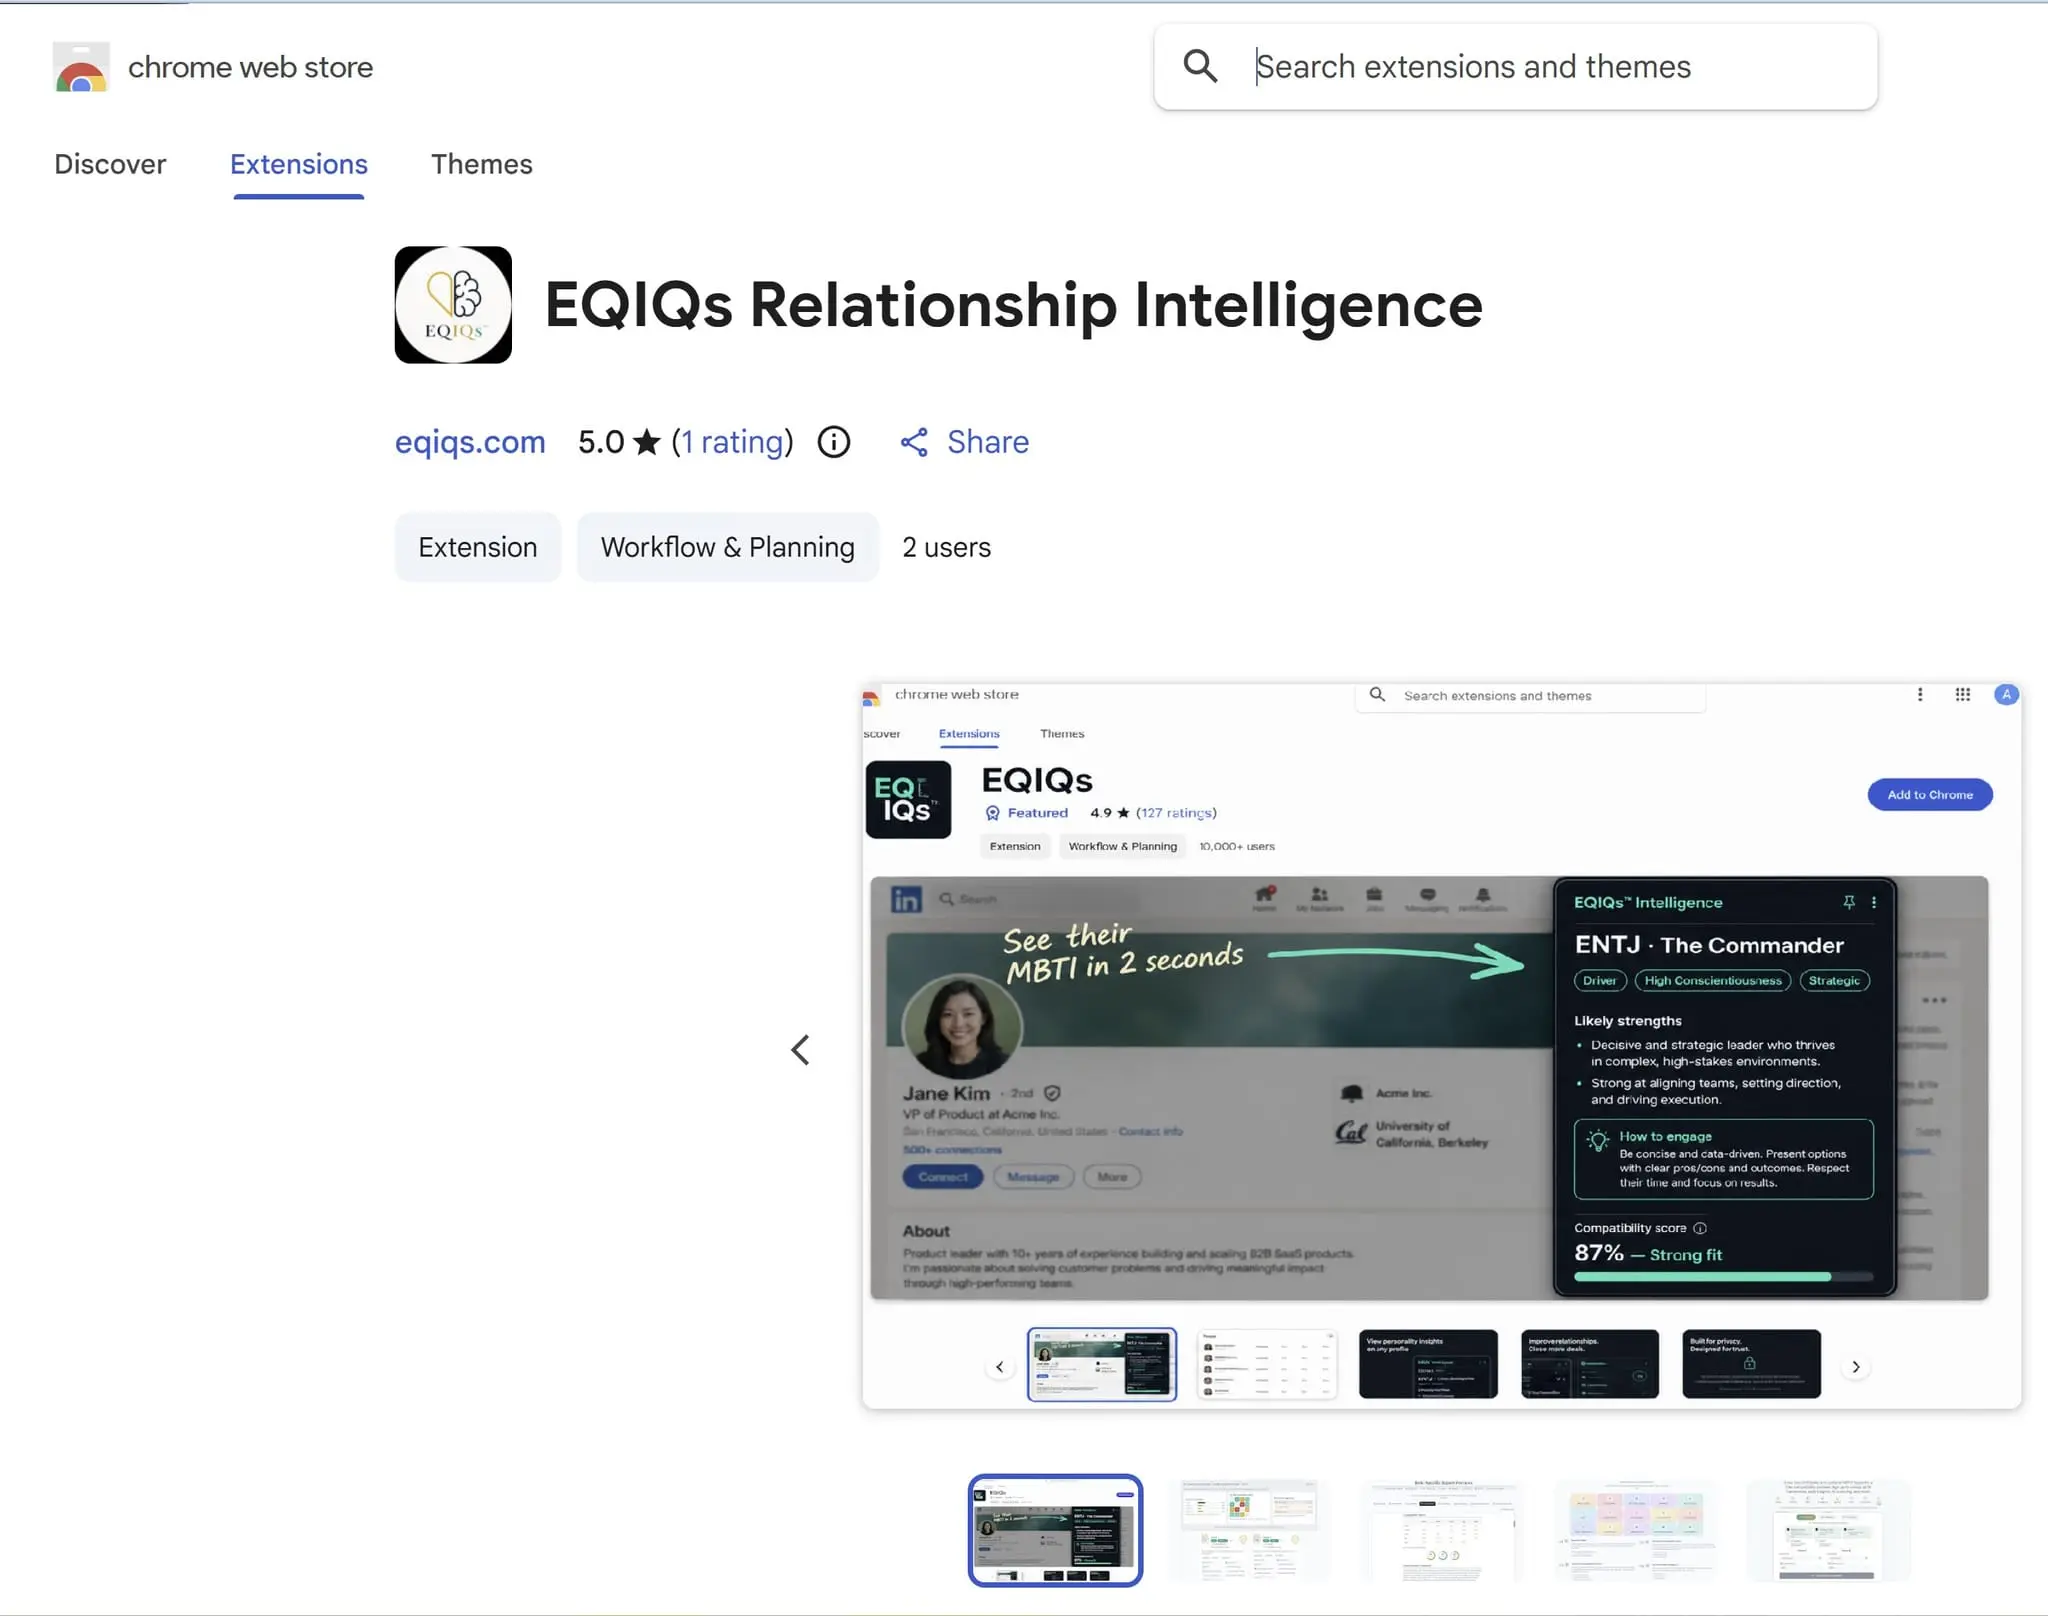
Task: Click the ratings info icon
Action: coord(834,442)
